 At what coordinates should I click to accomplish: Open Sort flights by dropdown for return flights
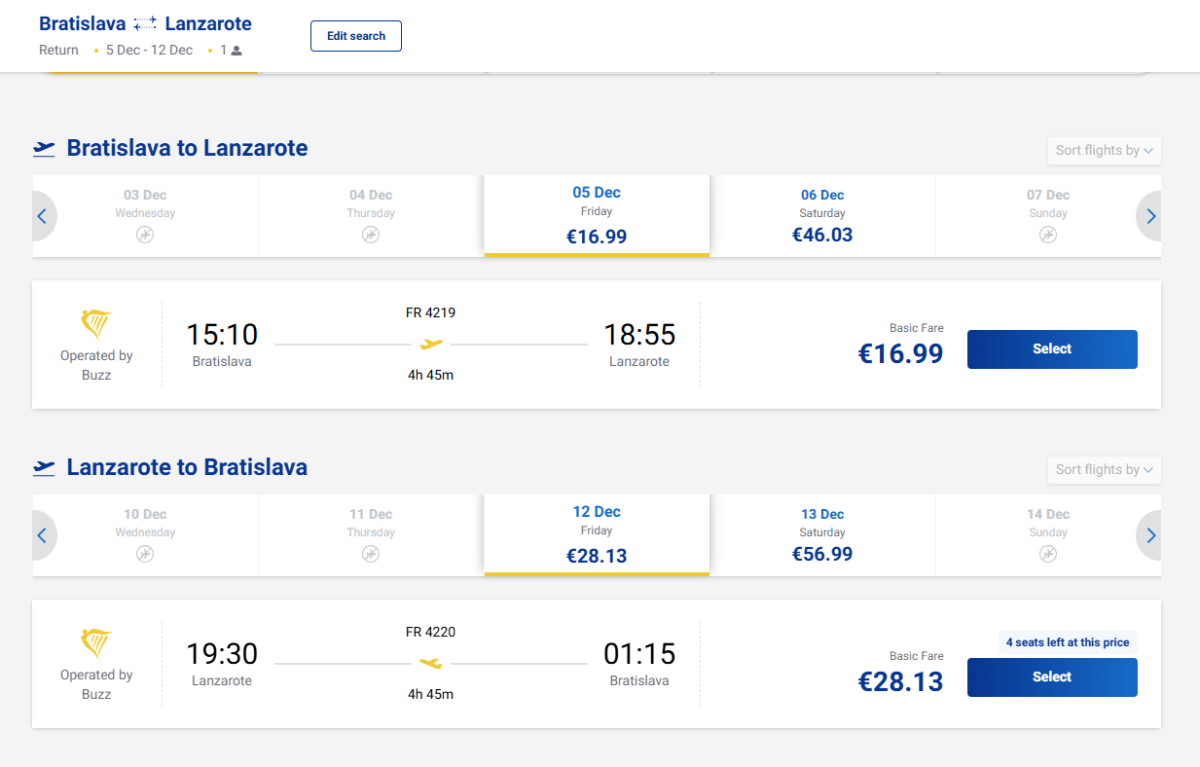1104,470
